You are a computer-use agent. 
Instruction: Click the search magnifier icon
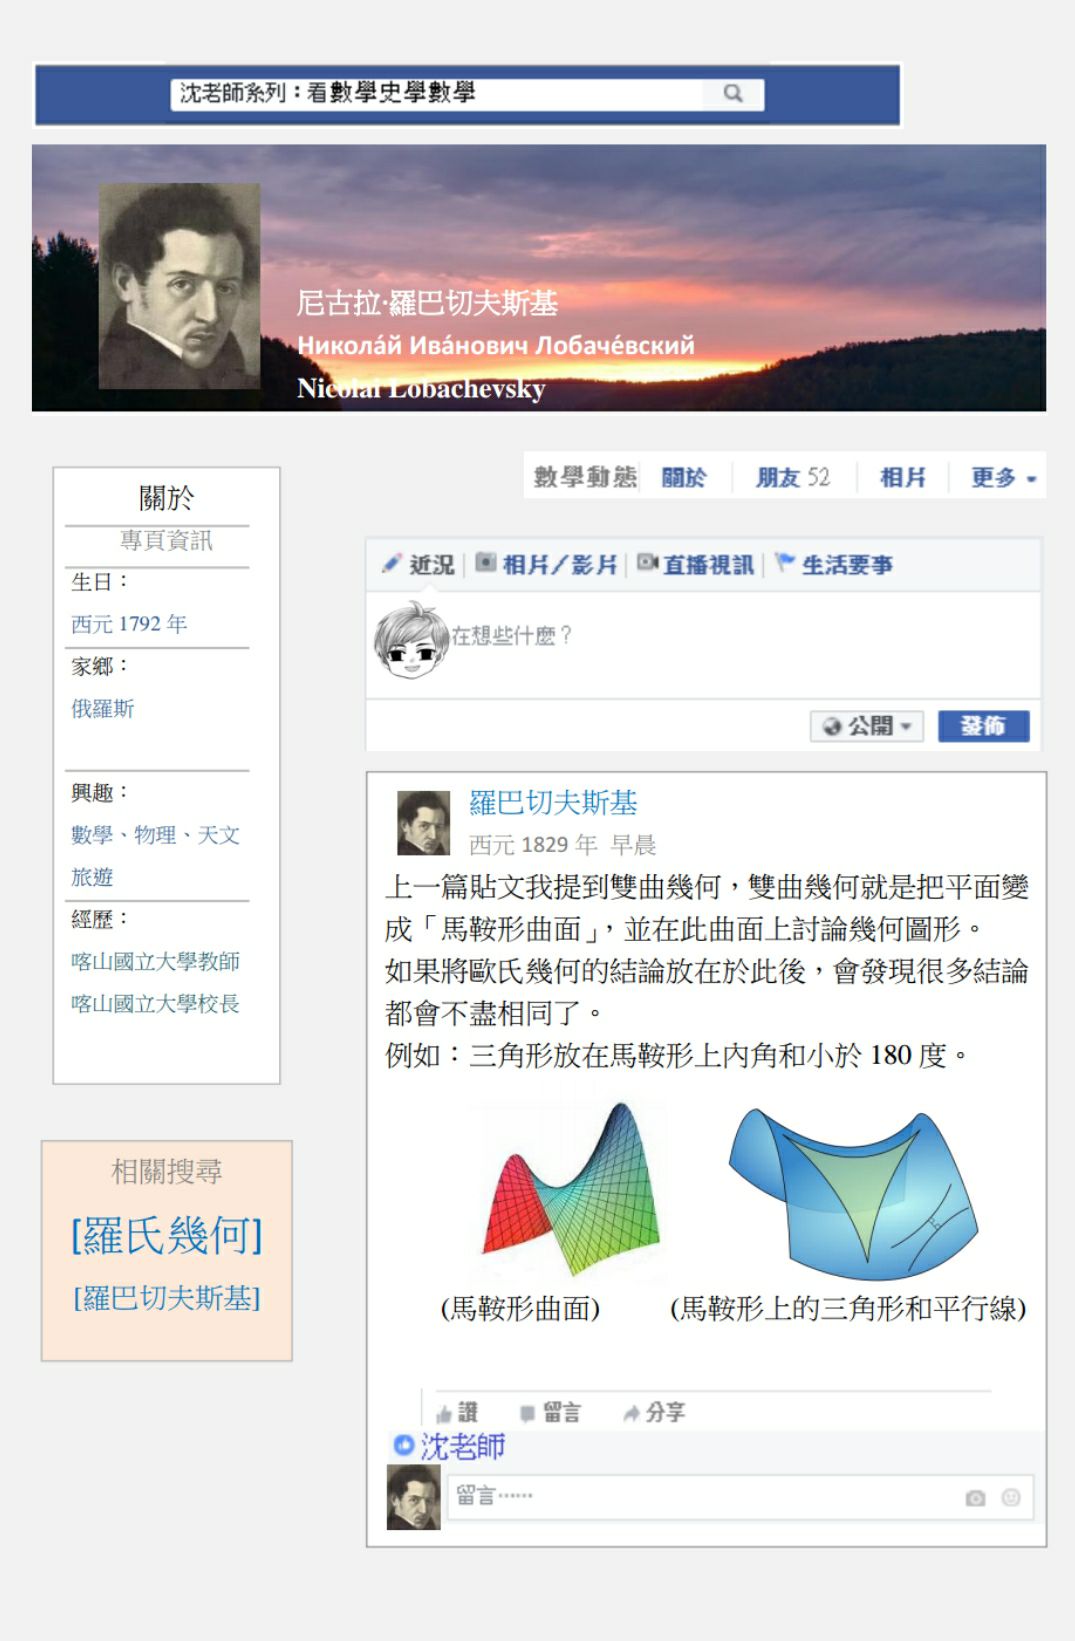pyautogui.click(x=733, y=93)
